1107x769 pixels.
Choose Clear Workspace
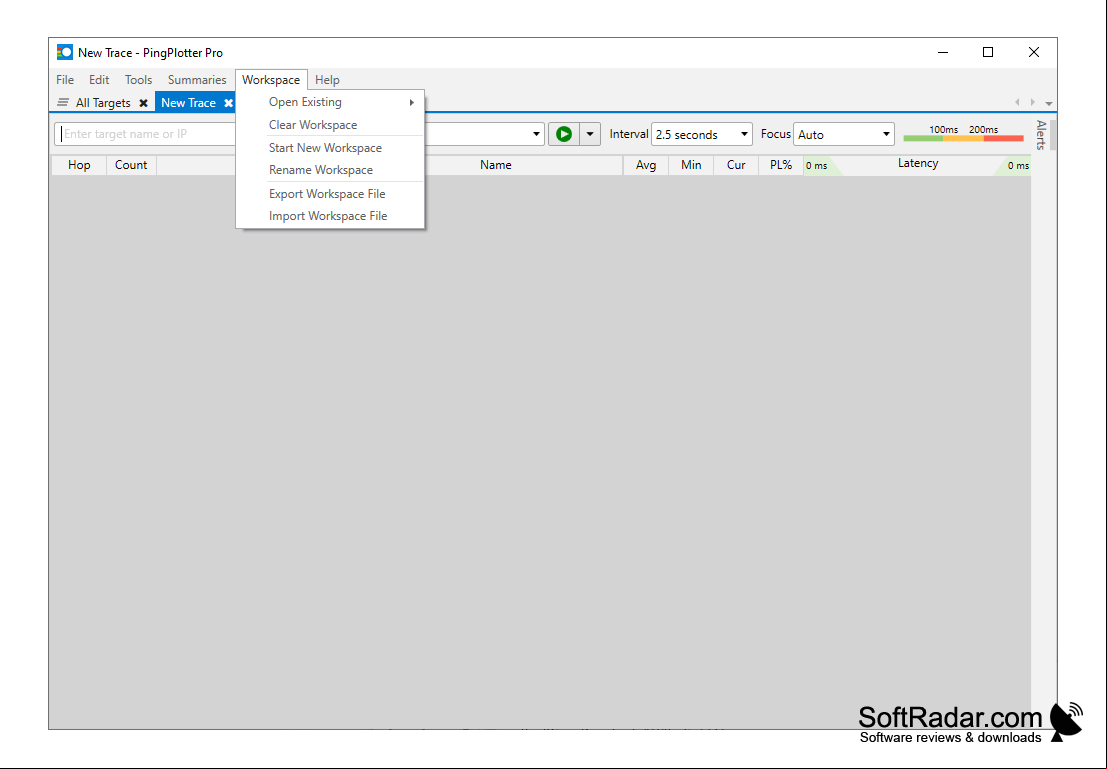point(330,125)
